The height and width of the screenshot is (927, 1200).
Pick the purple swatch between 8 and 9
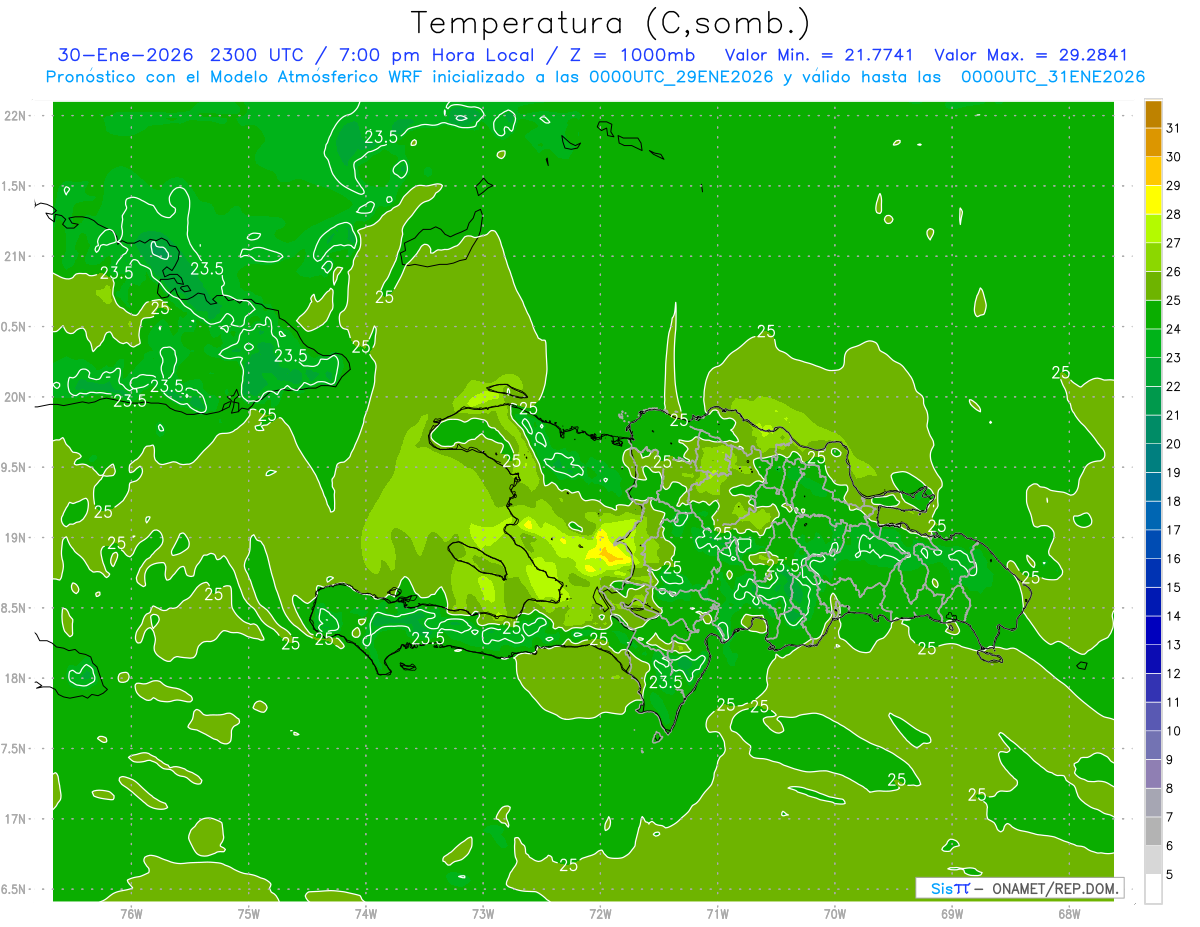(x=1153, y=774)
